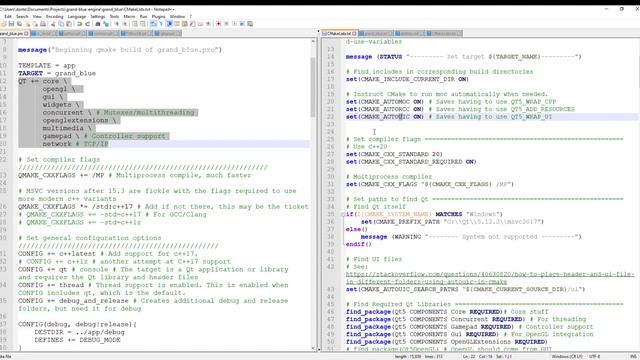
Task: Open the Tools menu
Action: click(x=114, y=17)
